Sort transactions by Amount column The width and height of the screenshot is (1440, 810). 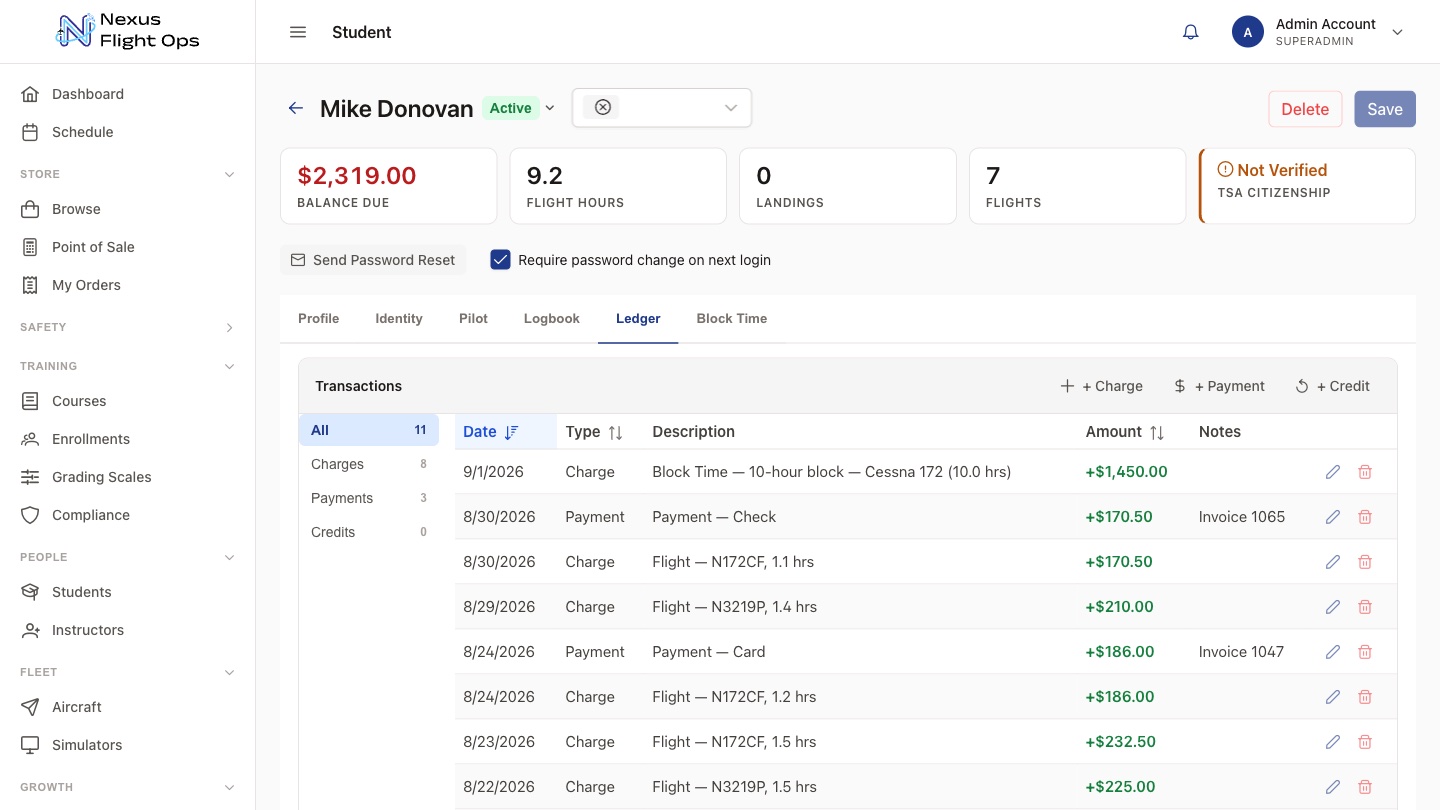[x=1125, y=432]
